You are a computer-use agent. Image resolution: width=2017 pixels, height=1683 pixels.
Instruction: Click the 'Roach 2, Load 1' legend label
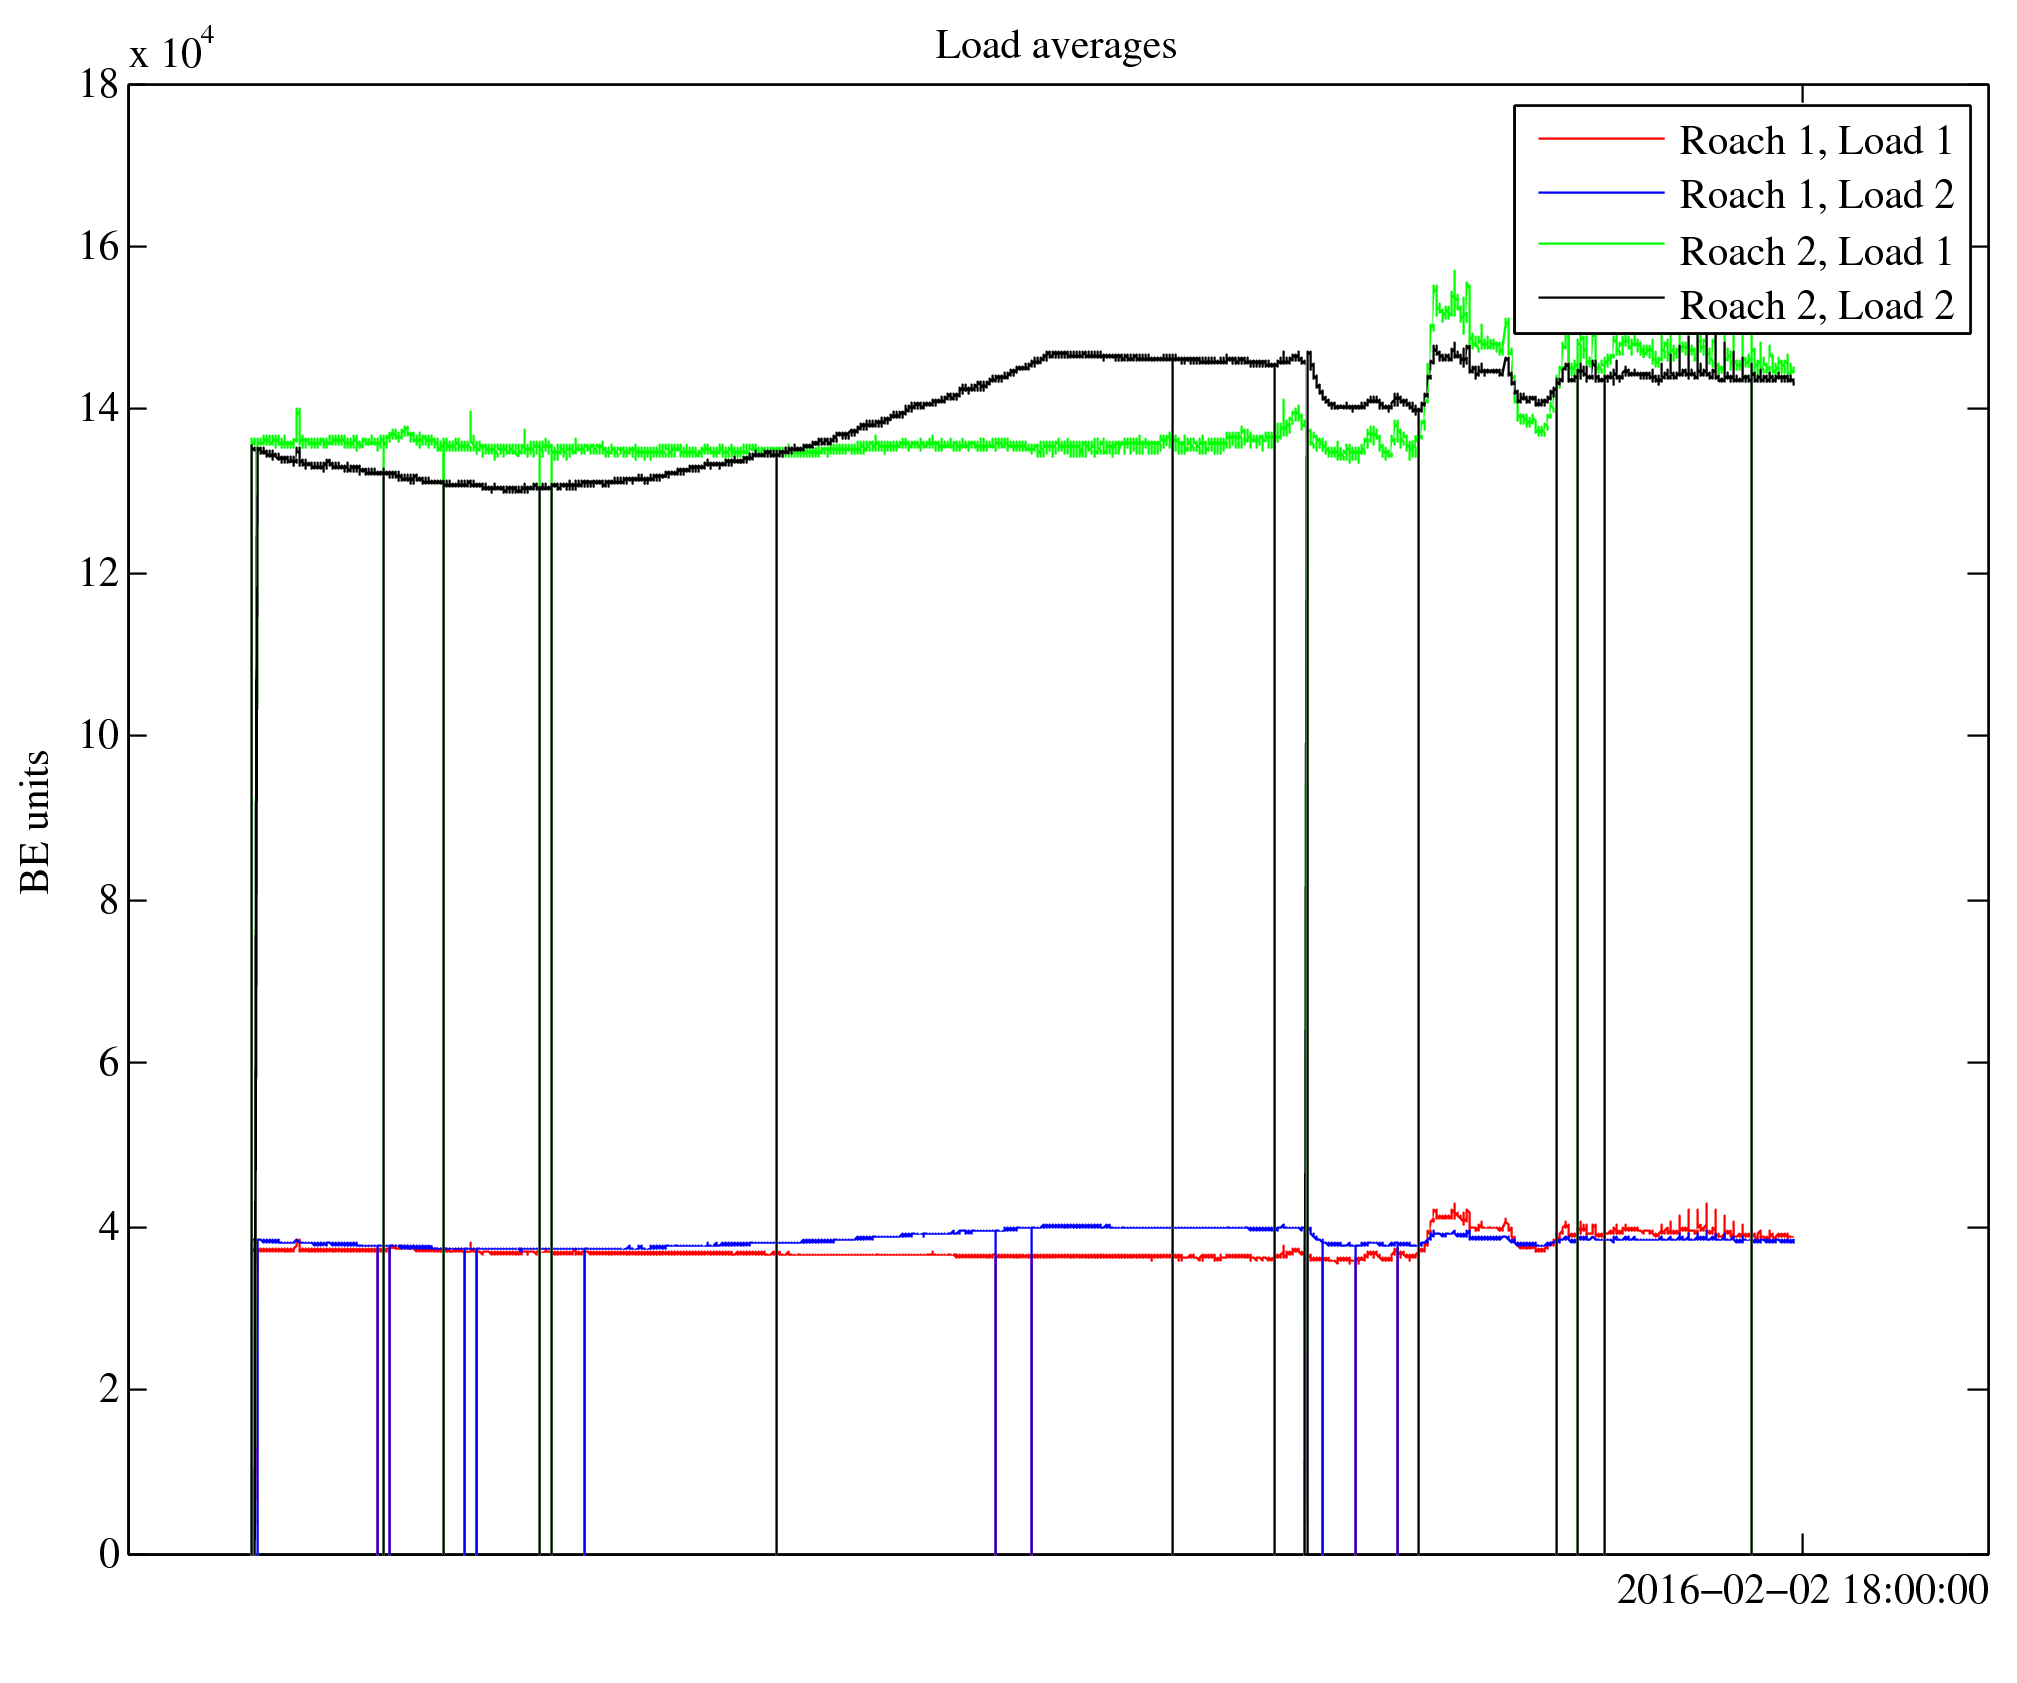pos(1816,251)
